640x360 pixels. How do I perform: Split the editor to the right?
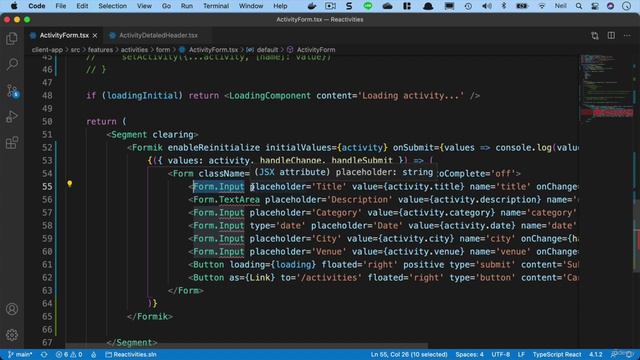[x=611, y=36]
